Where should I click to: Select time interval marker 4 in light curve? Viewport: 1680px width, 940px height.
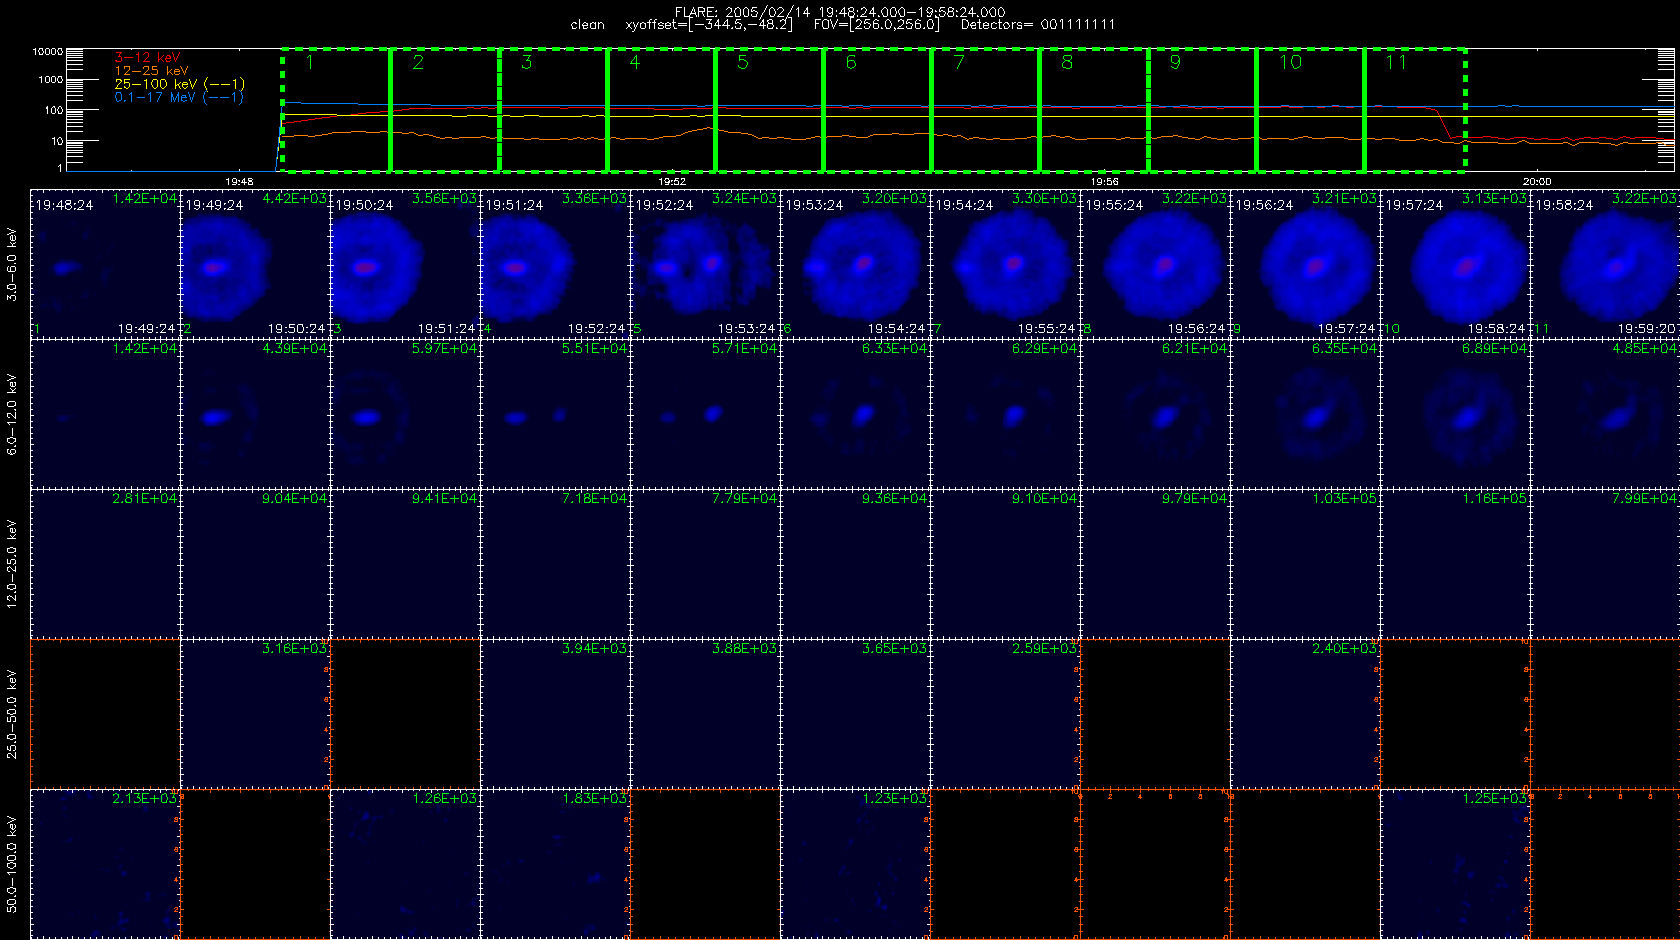coord(635,63)
